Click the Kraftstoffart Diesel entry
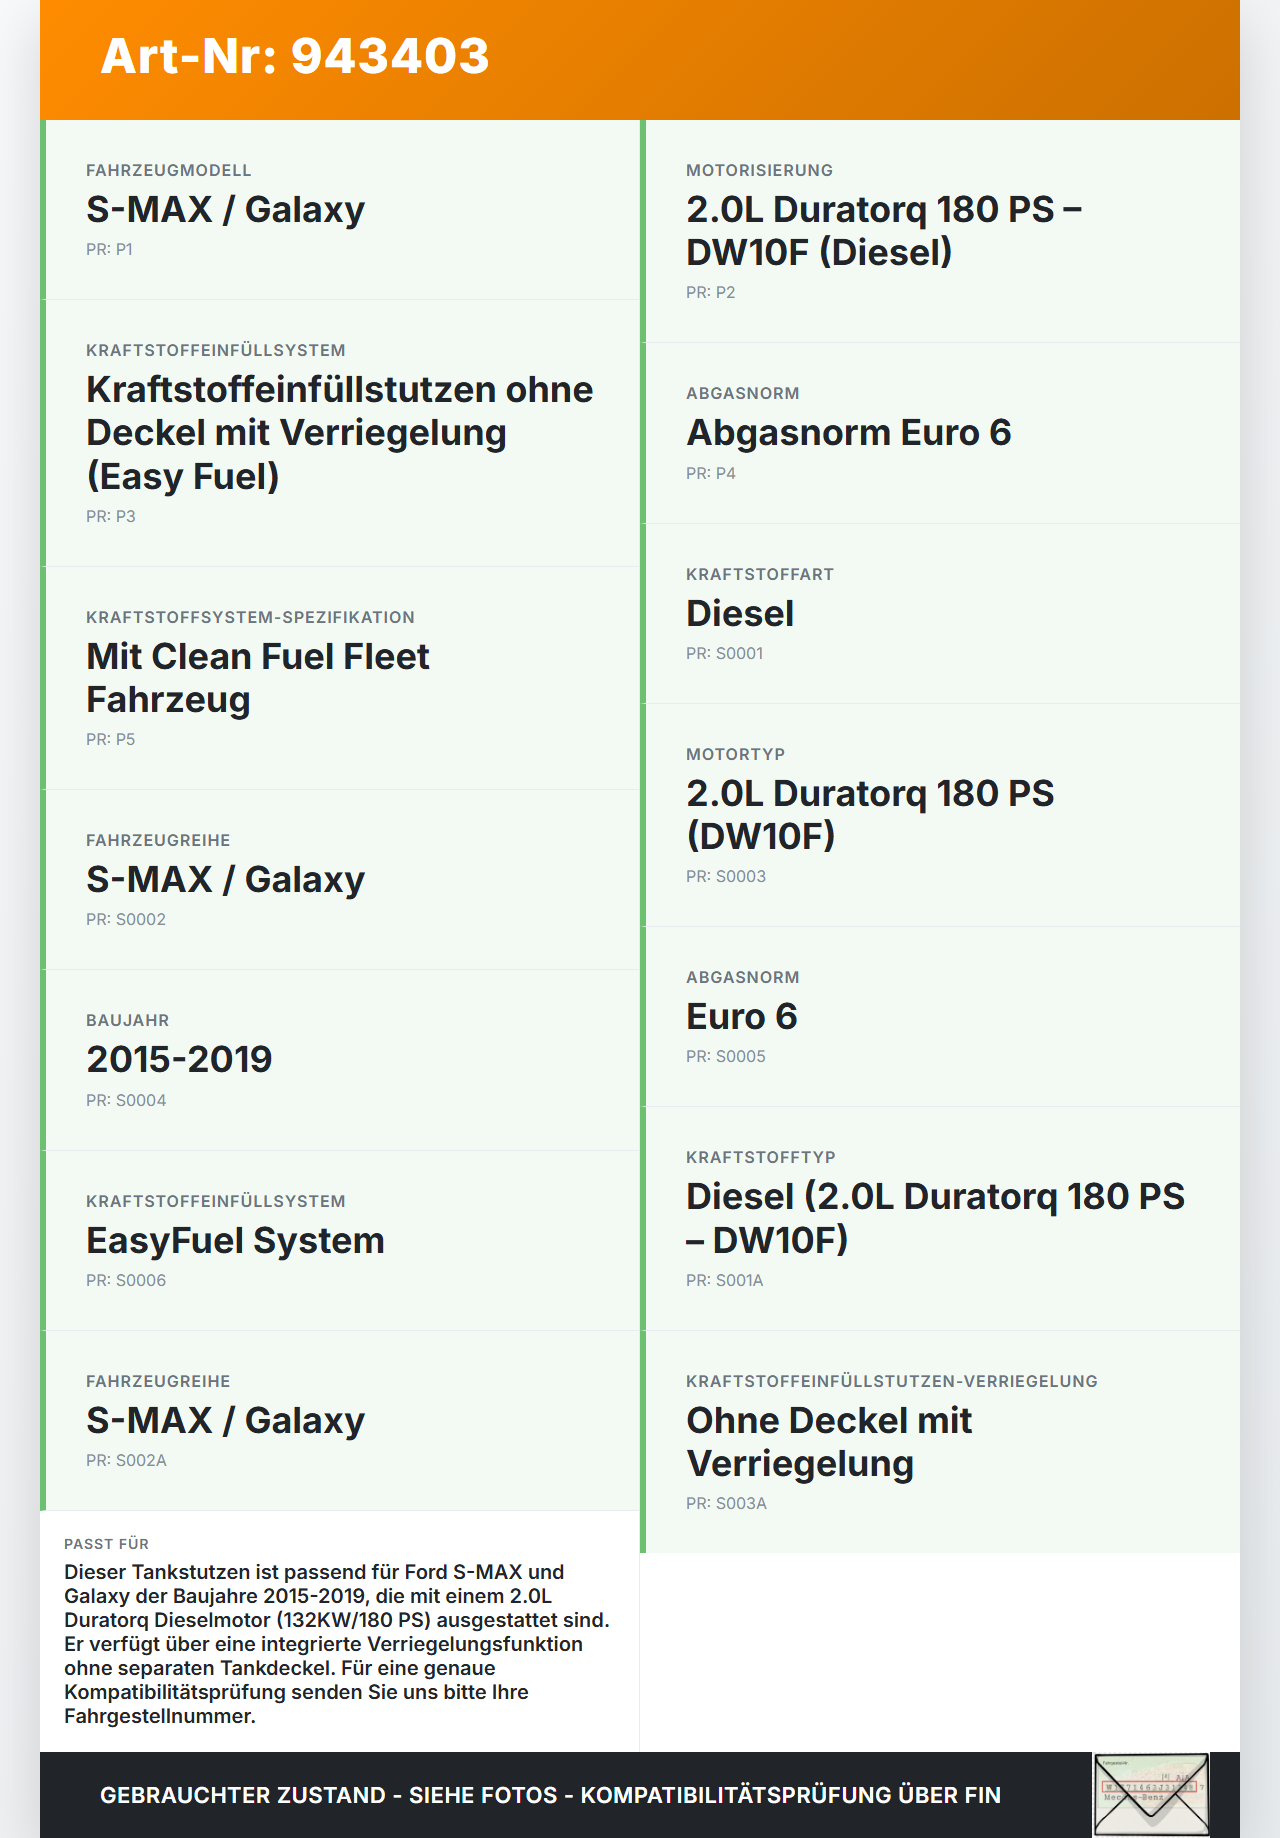Image resolution: width=1280 pixels, height=1838 pixels. pos(940,614)
